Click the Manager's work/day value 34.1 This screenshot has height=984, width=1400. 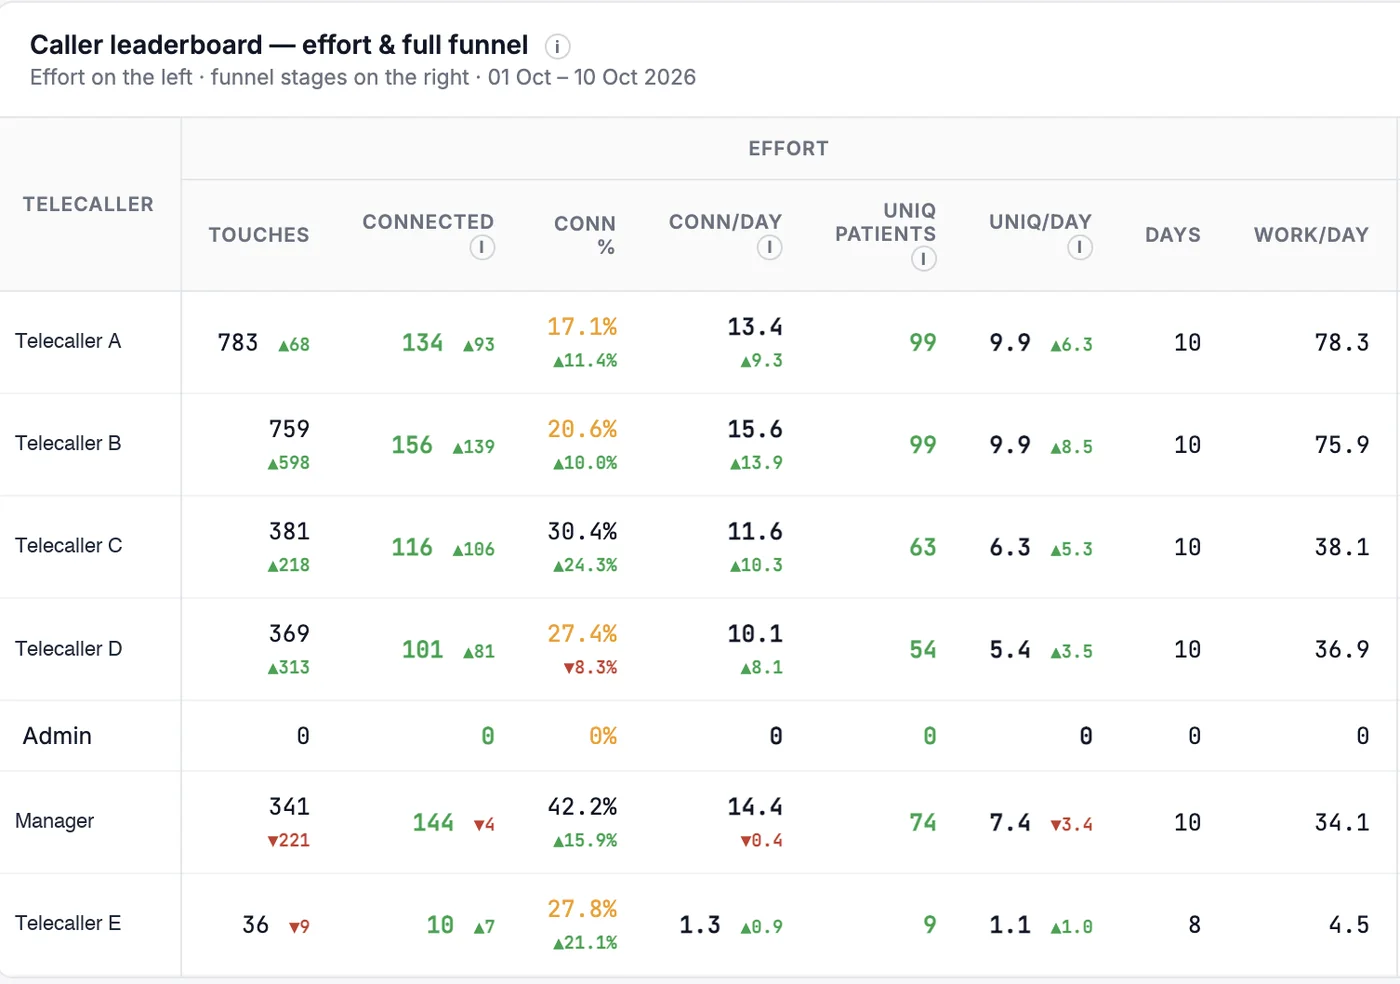[x=1342, y=823]
